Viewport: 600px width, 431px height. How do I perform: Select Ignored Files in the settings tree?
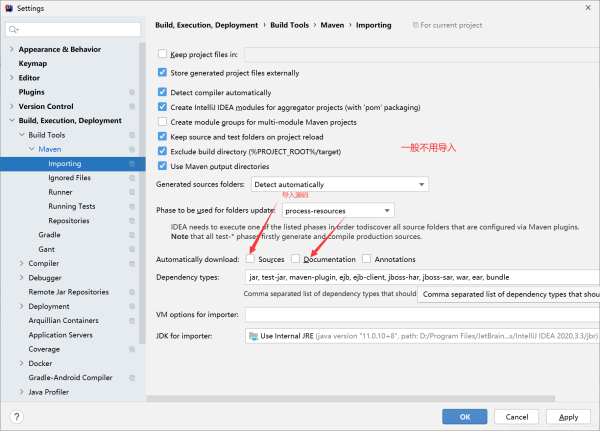[x=69, y=178]
